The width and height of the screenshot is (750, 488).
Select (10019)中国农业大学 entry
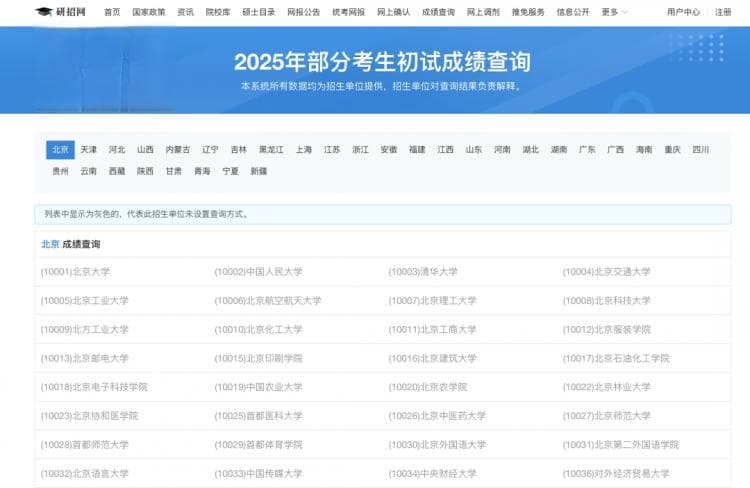click(x=258, y=387)
